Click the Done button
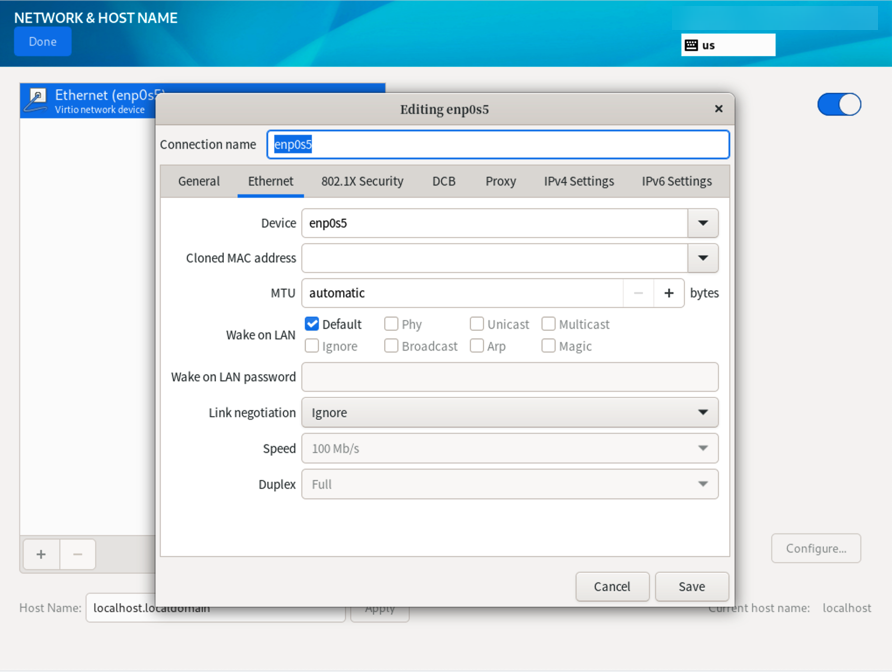 [43, 42]
